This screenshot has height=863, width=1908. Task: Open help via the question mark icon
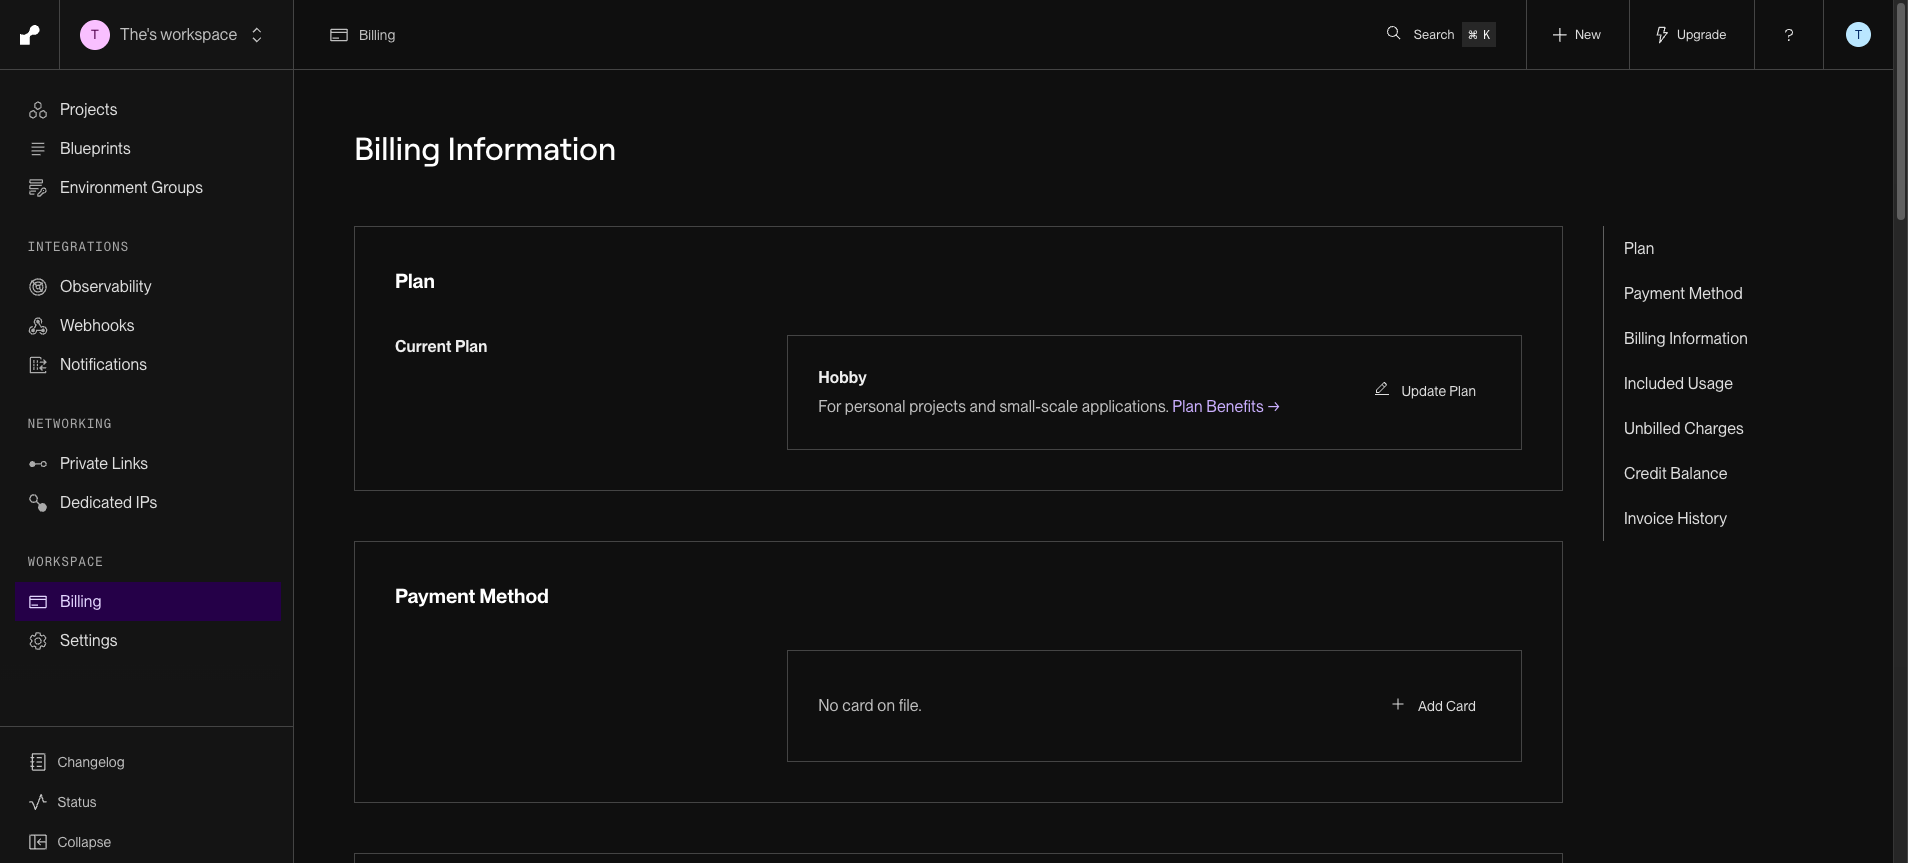[x=1789, y=35]
